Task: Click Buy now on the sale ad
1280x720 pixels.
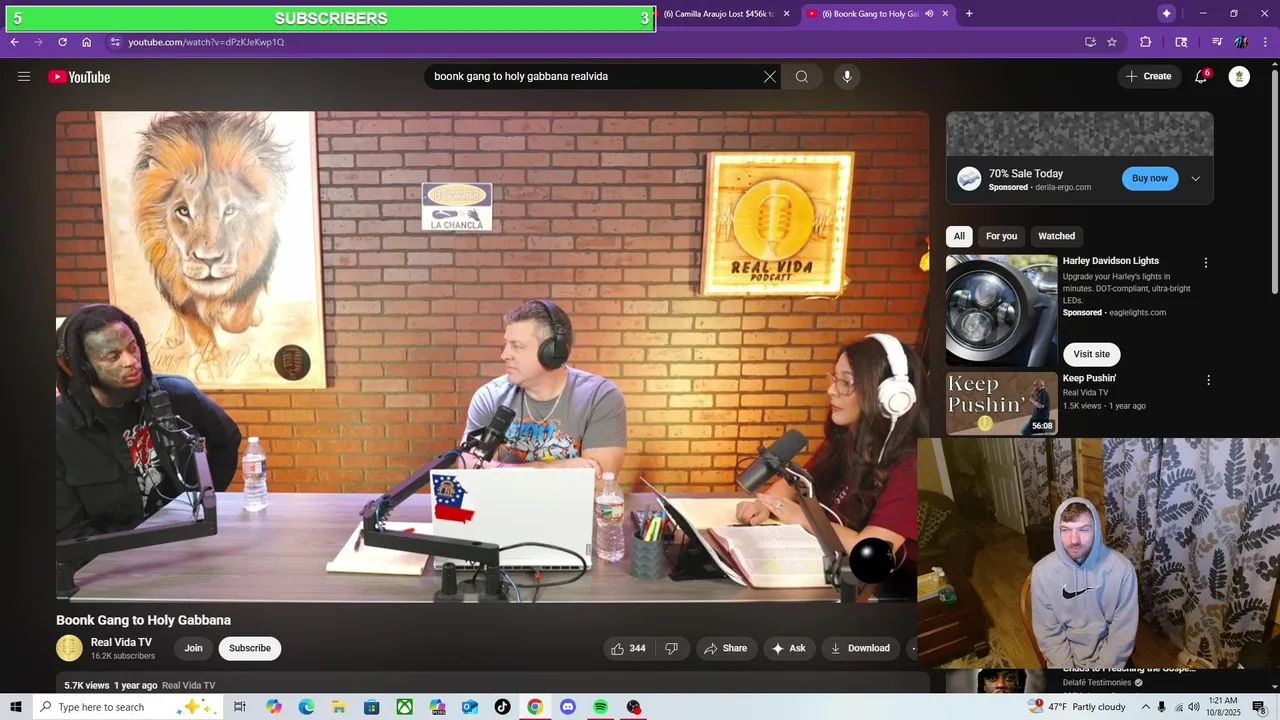Action: pos(1149,178)
